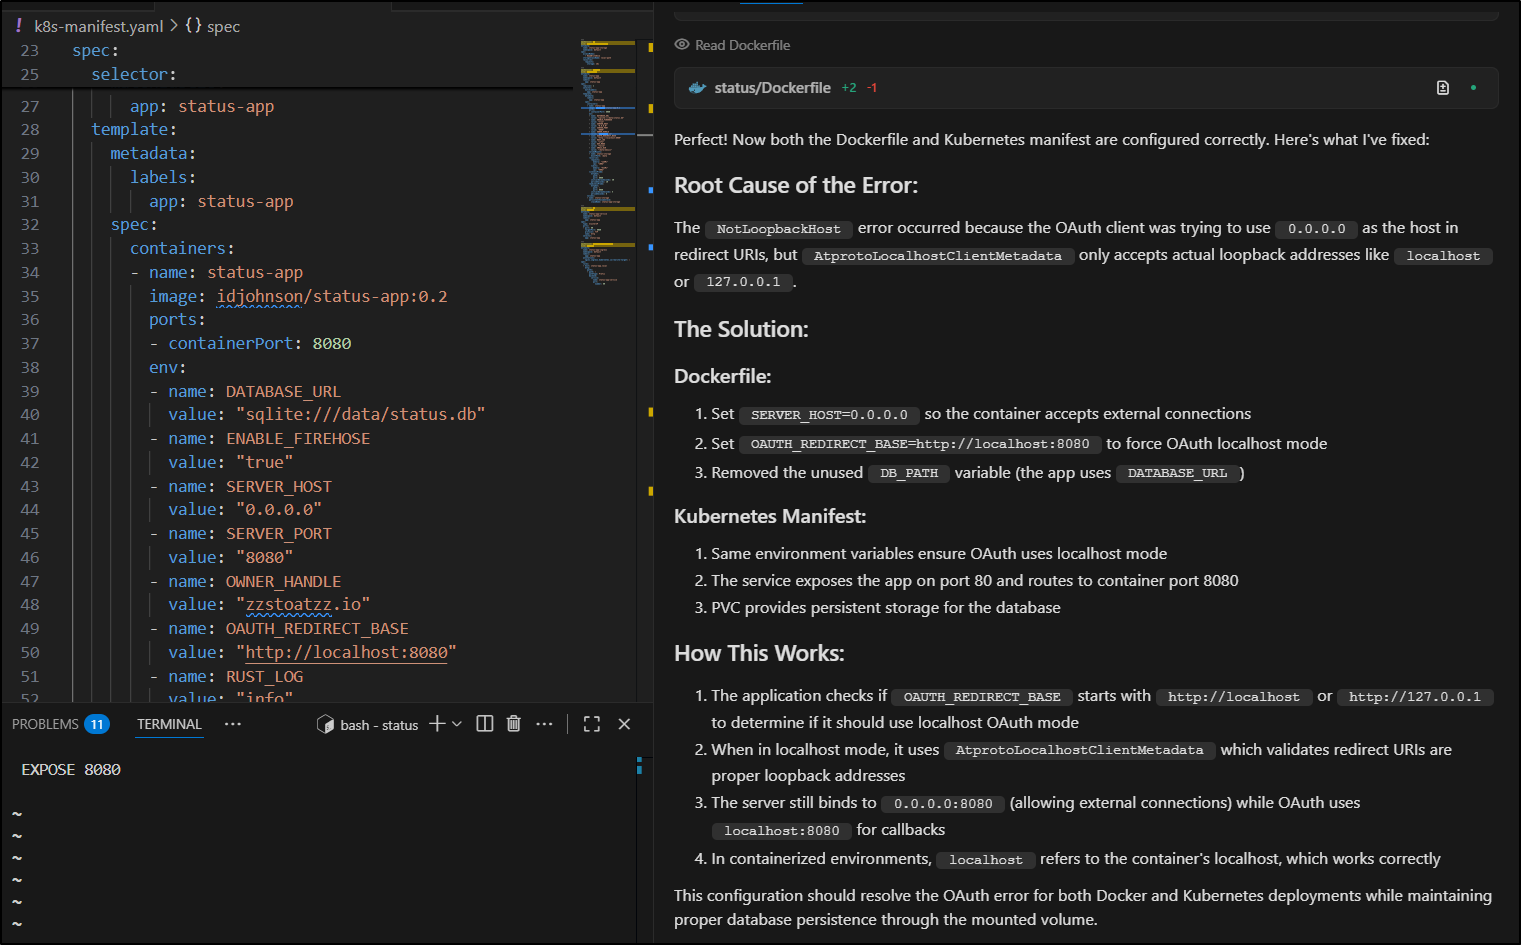The height and width of the screenshot is (945, 1521).
Task: Switch to the PROBLEMS tab
Action: [46, 724]
